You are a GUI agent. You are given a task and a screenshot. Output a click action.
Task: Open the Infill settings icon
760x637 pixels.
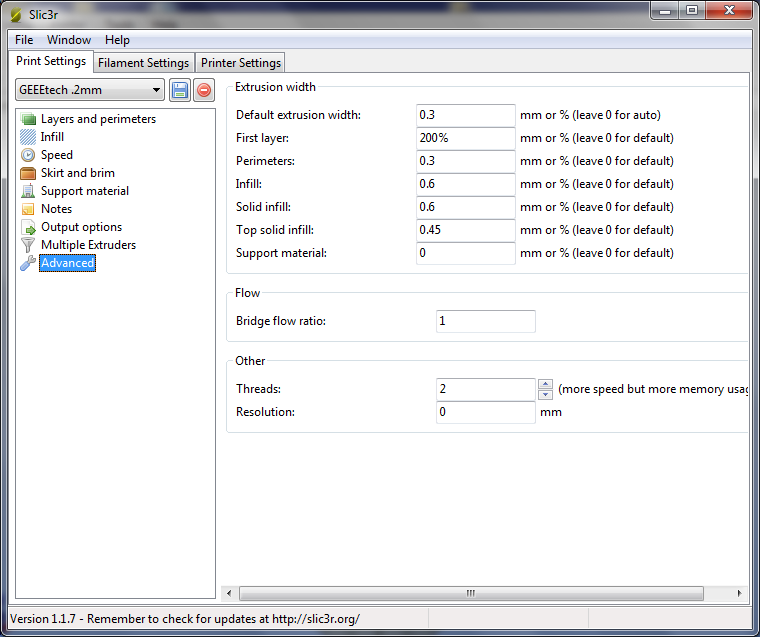28,137
